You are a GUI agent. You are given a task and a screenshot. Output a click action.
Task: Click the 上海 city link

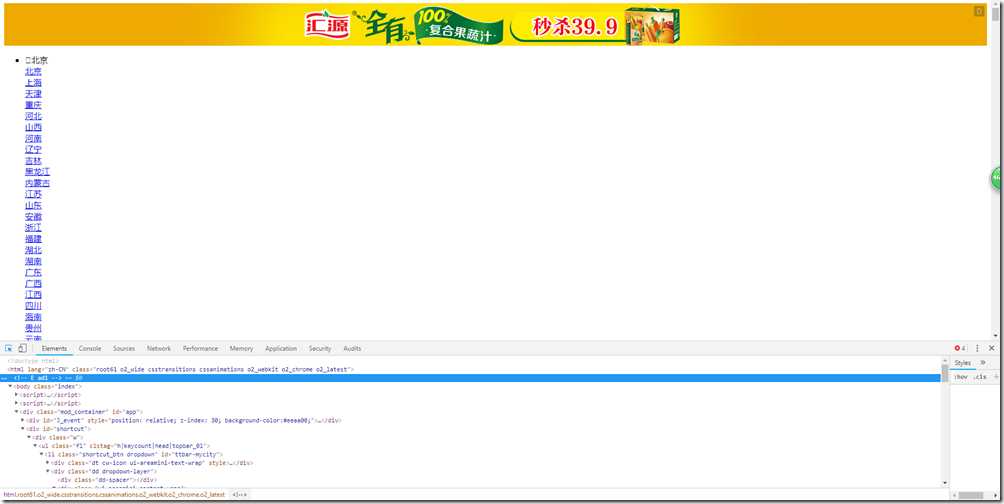click(33, 83)
